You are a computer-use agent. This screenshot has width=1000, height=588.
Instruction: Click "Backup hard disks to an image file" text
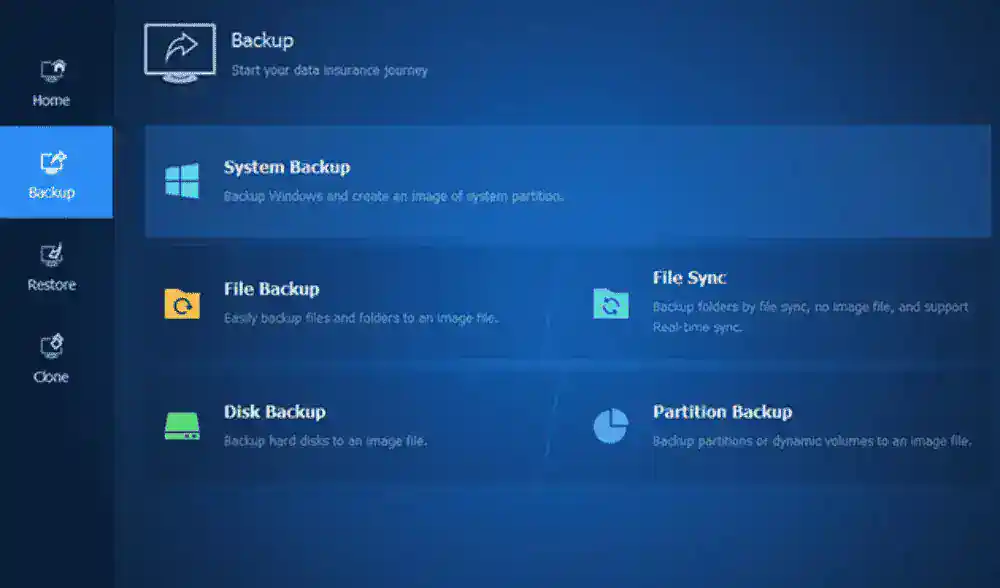[325, 441]
